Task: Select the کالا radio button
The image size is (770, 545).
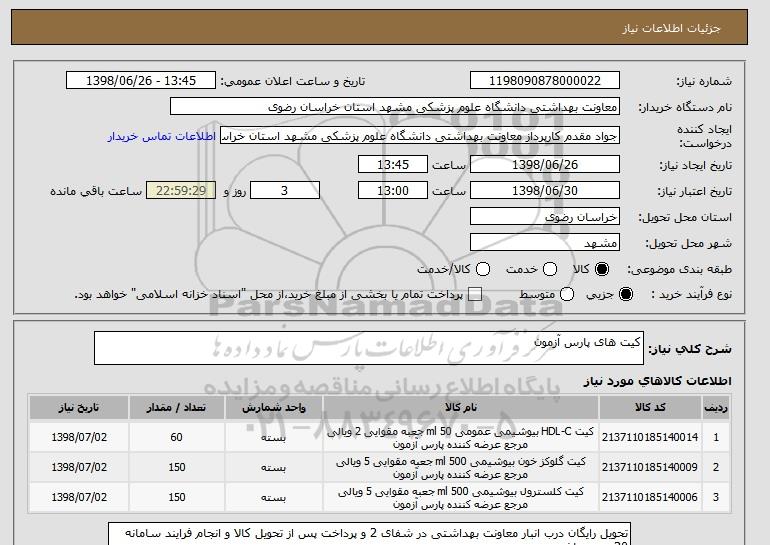Action: tap(602, 269)
